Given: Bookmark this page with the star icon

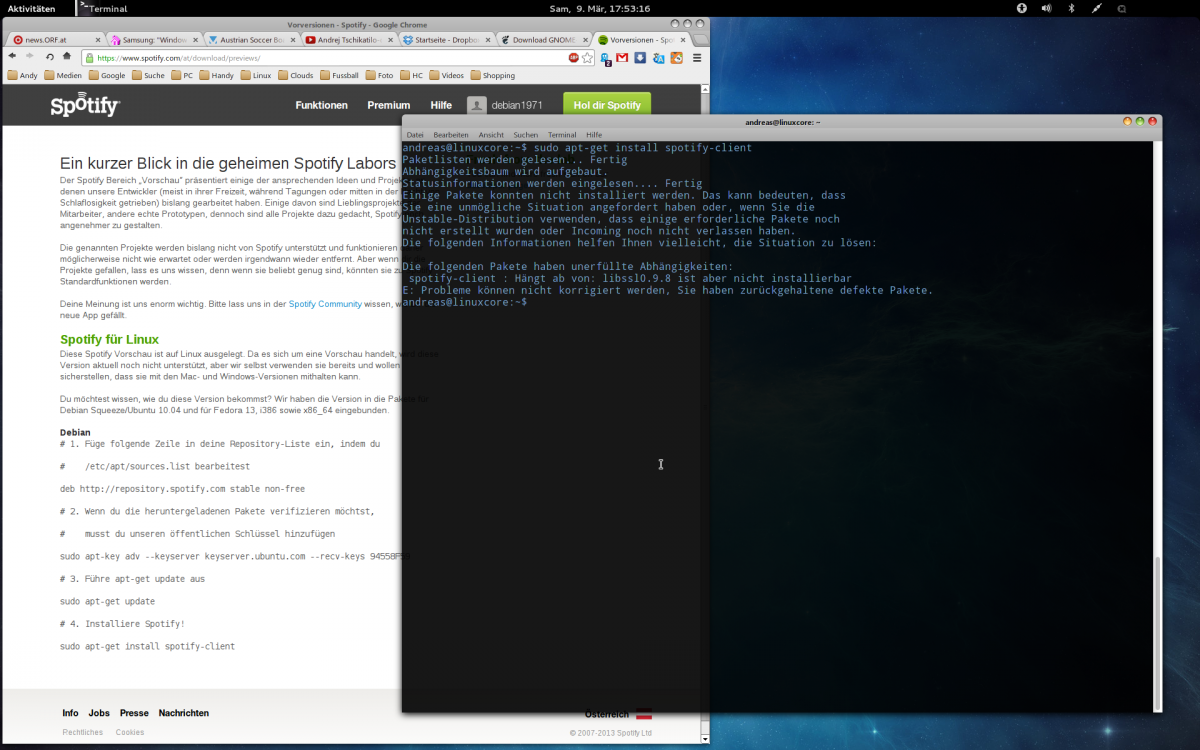Looking at the screenshot, I should point(589,58).
